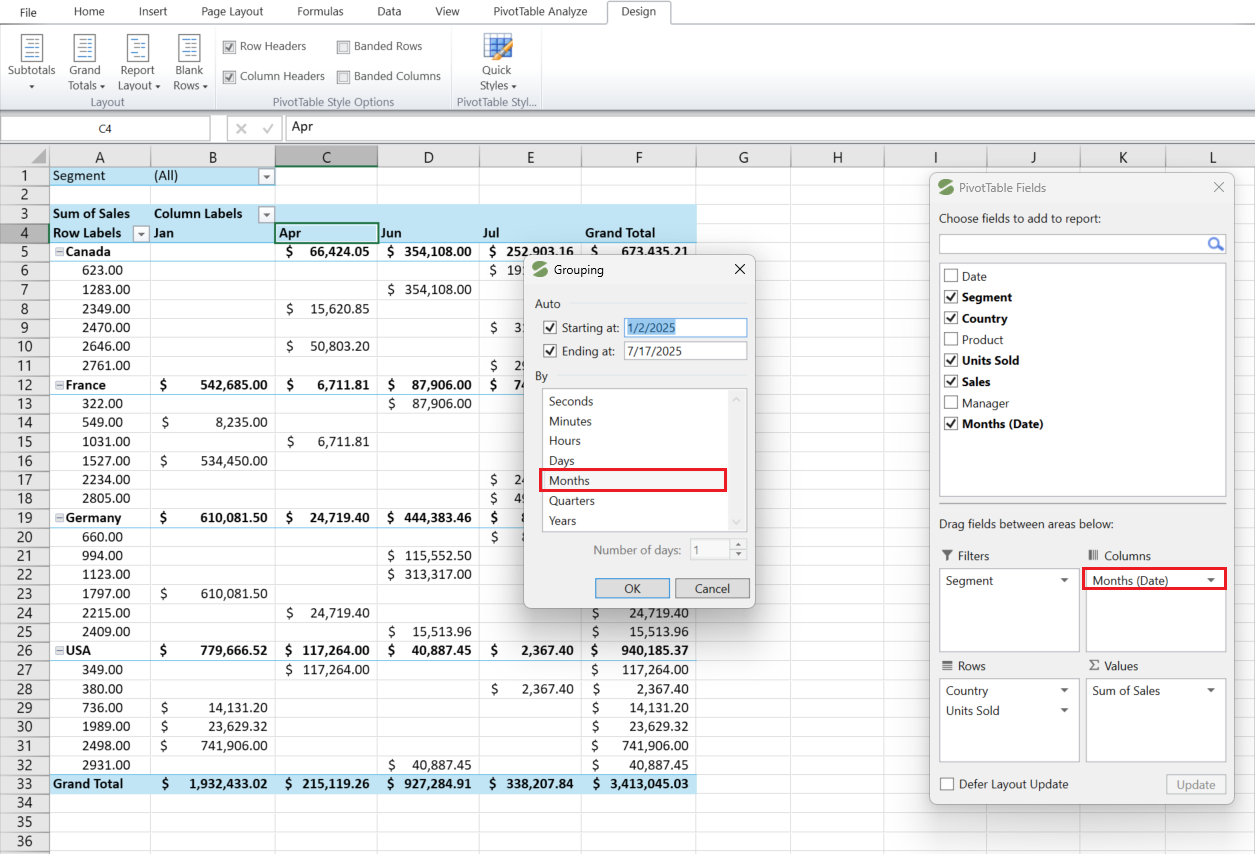Collapse the Canada group
Image resolution: width=1255 pixels, height=854 pixels.
point(59,252)
